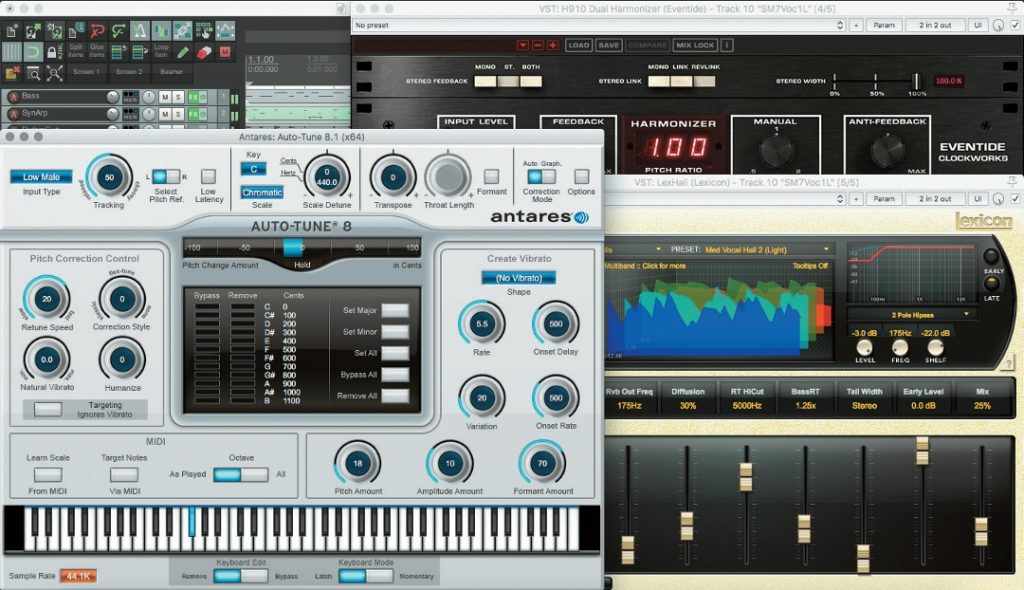Open the (No Vibrato) Shape dropdown

point(519,278)
